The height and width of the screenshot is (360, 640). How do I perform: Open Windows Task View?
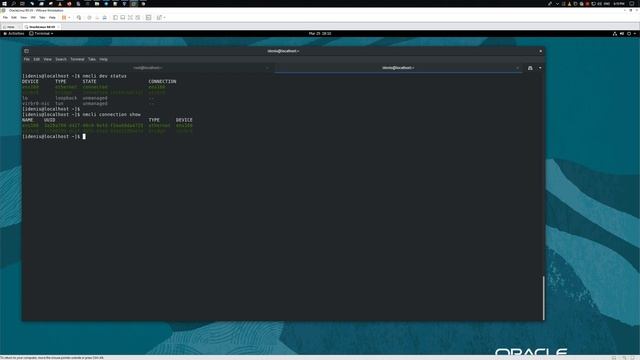22,3
